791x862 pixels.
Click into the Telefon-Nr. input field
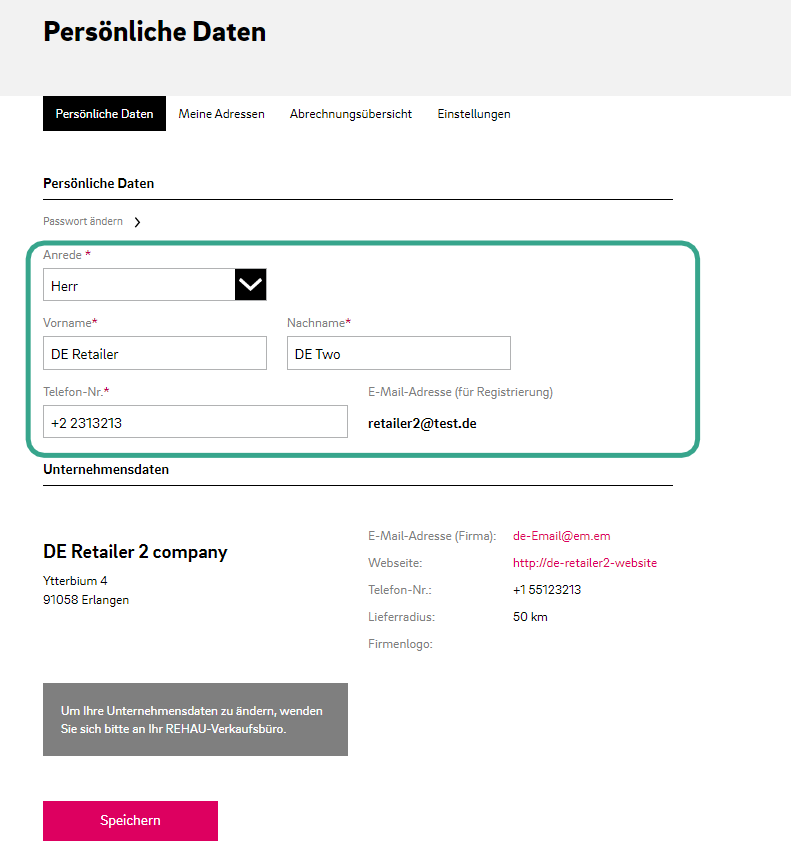(195, 422)
